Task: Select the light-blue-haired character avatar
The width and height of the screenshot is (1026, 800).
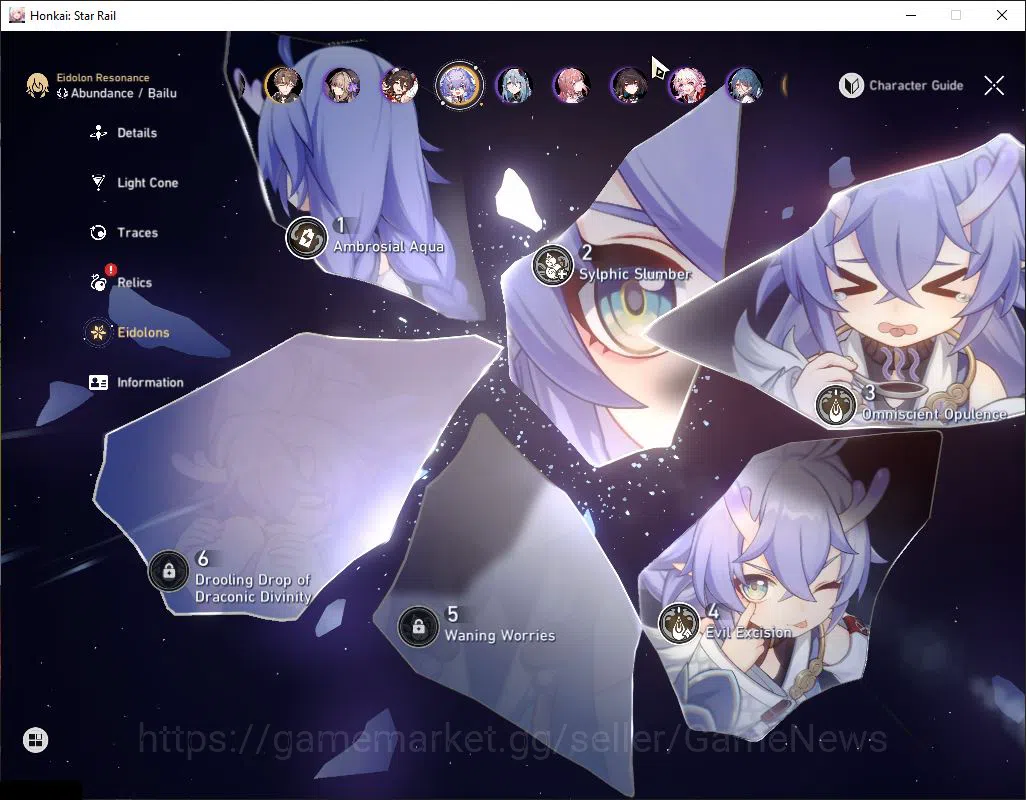Action: (x=514, y=86)
